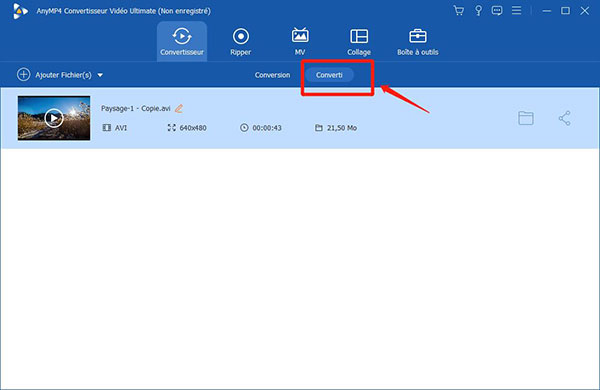Open the Ripper module

(x=241, y=41)
